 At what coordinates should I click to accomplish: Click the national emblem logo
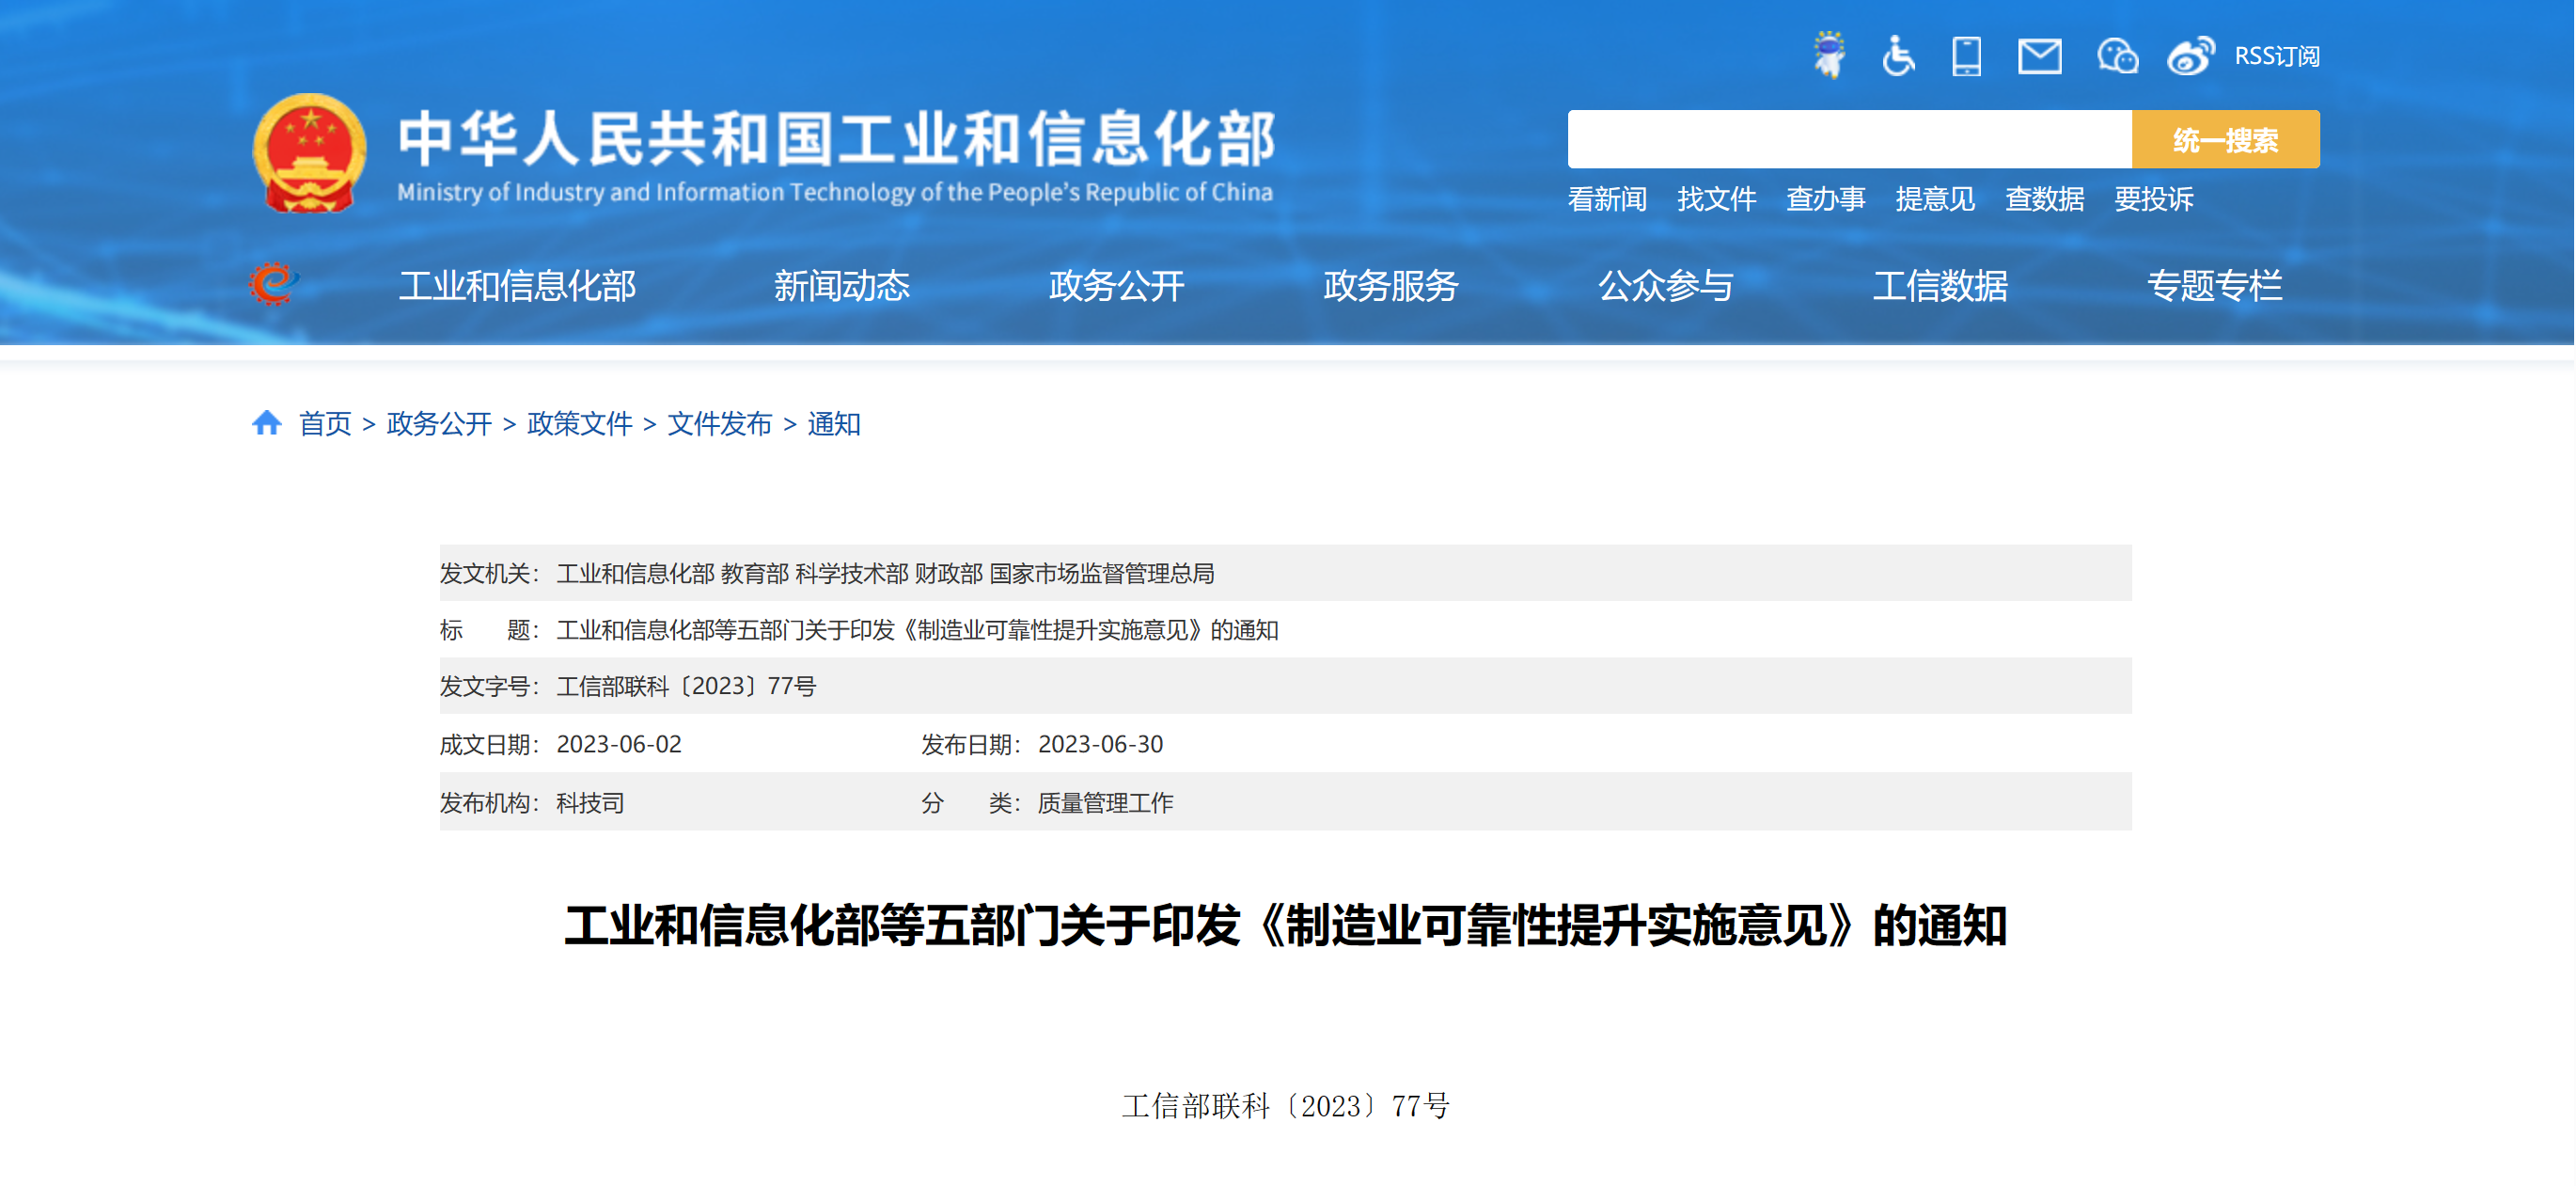[x=309, y=152]
